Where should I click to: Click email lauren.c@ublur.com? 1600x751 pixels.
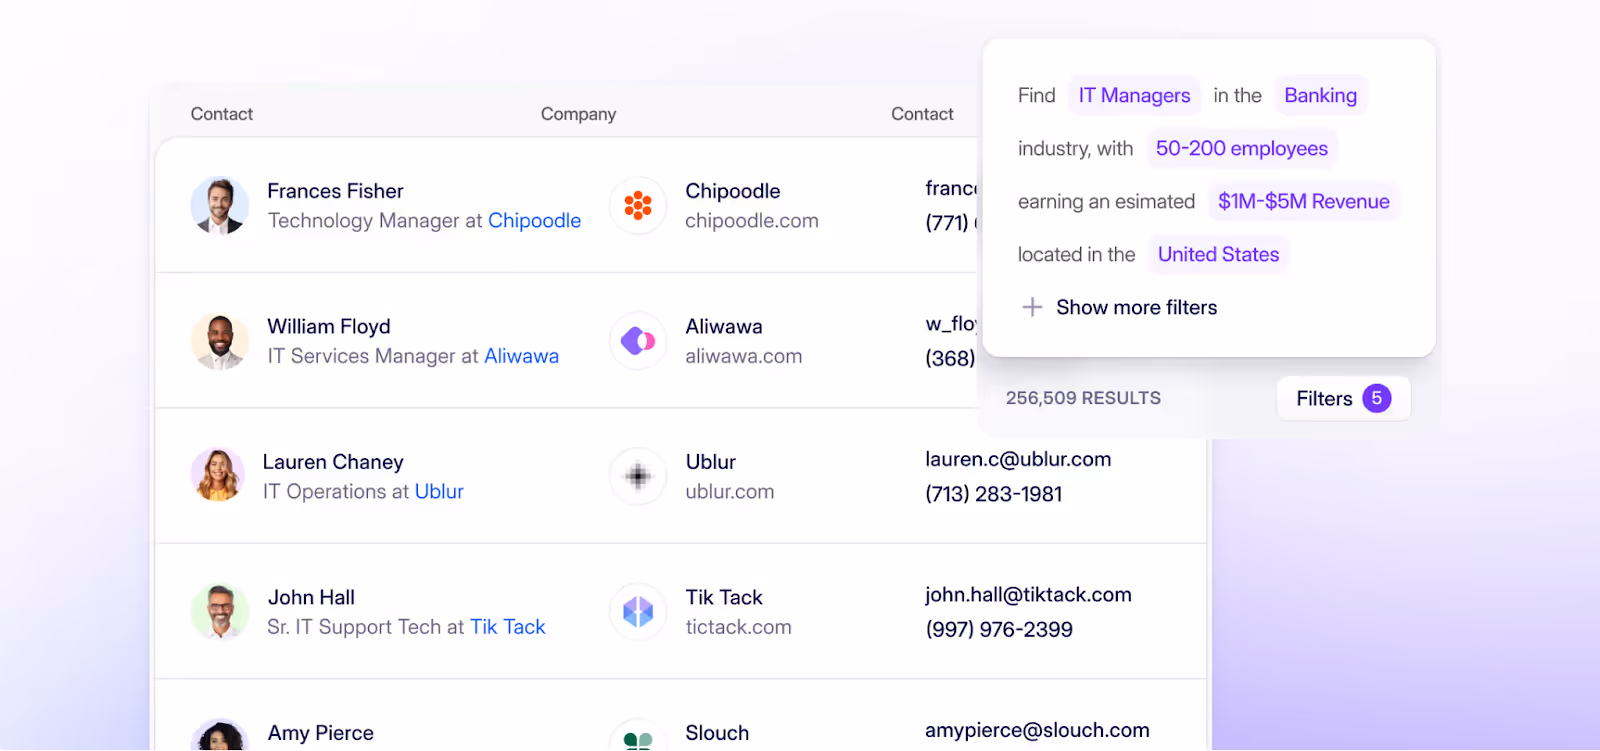[x=1018, y=459]
